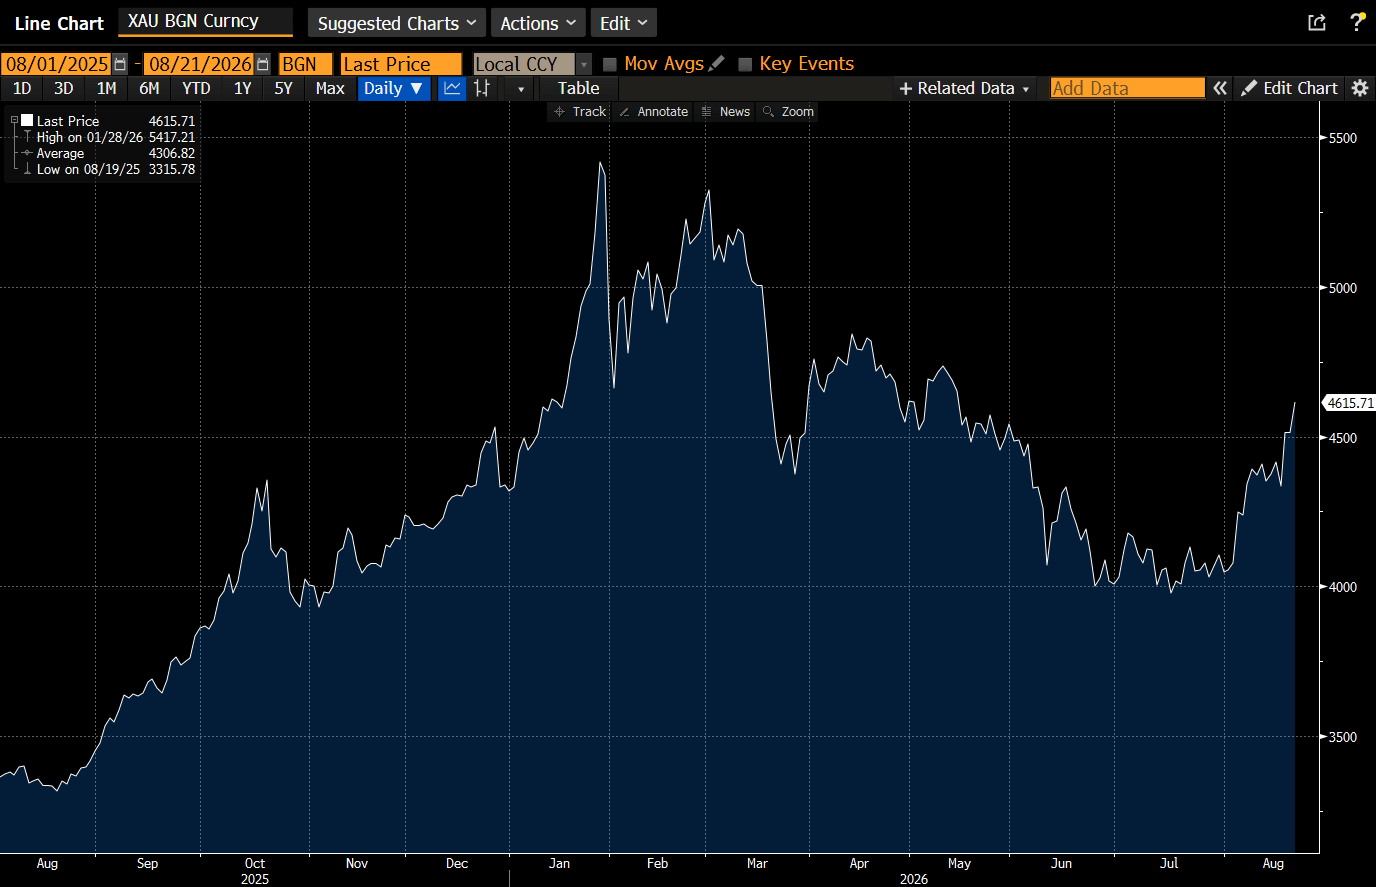Open the start date calendar picker

tap(120, 64)
